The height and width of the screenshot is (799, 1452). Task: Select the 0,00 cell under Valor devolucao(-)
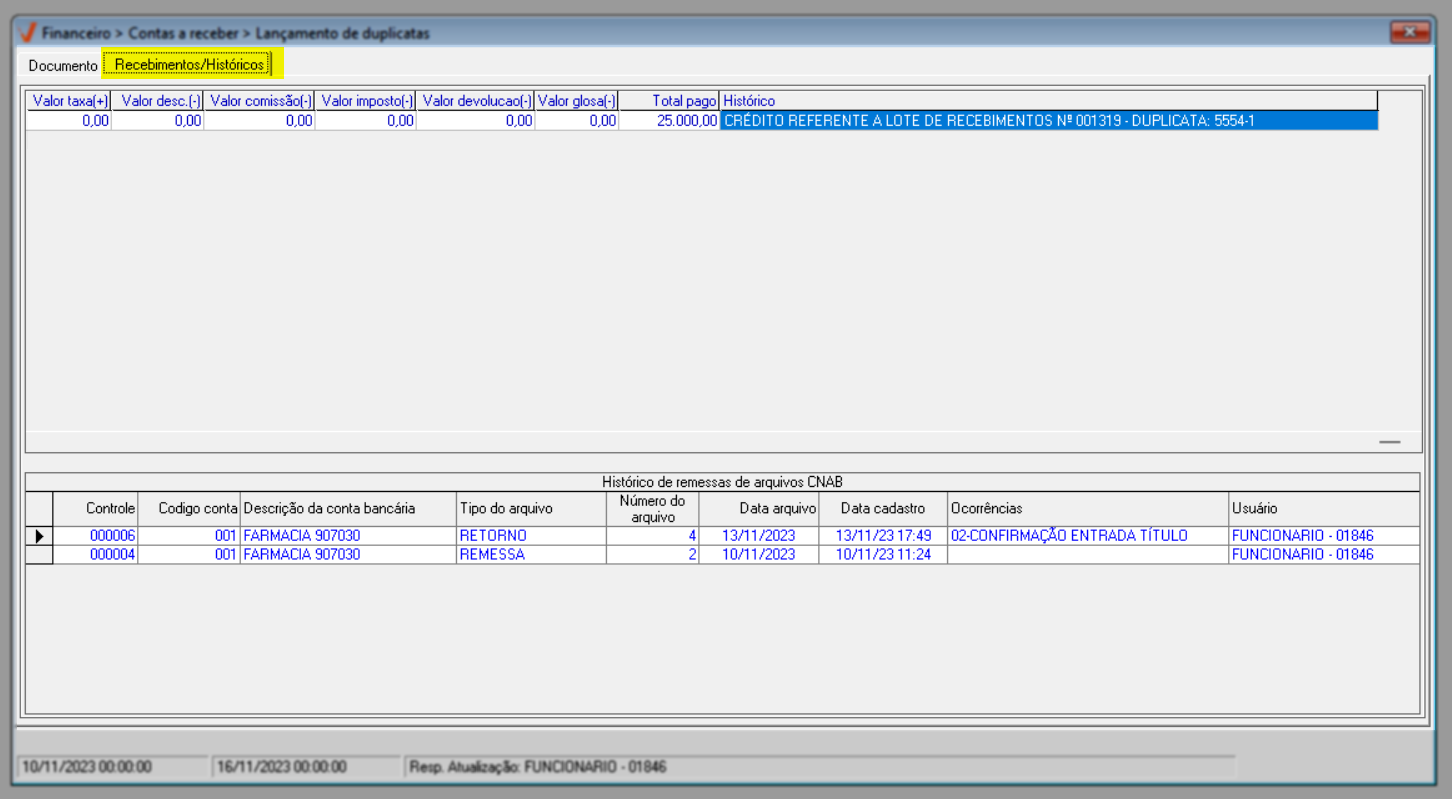[x=476, y=121]
